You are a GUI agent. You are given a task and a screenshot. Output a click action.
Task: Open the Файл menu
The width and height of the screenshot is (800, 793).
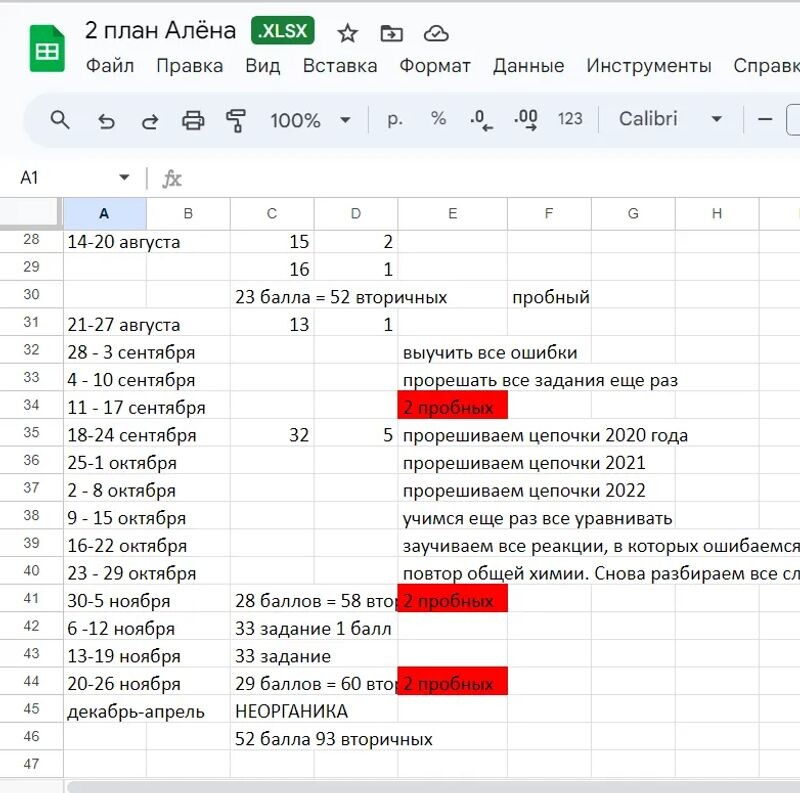(109, 66)
